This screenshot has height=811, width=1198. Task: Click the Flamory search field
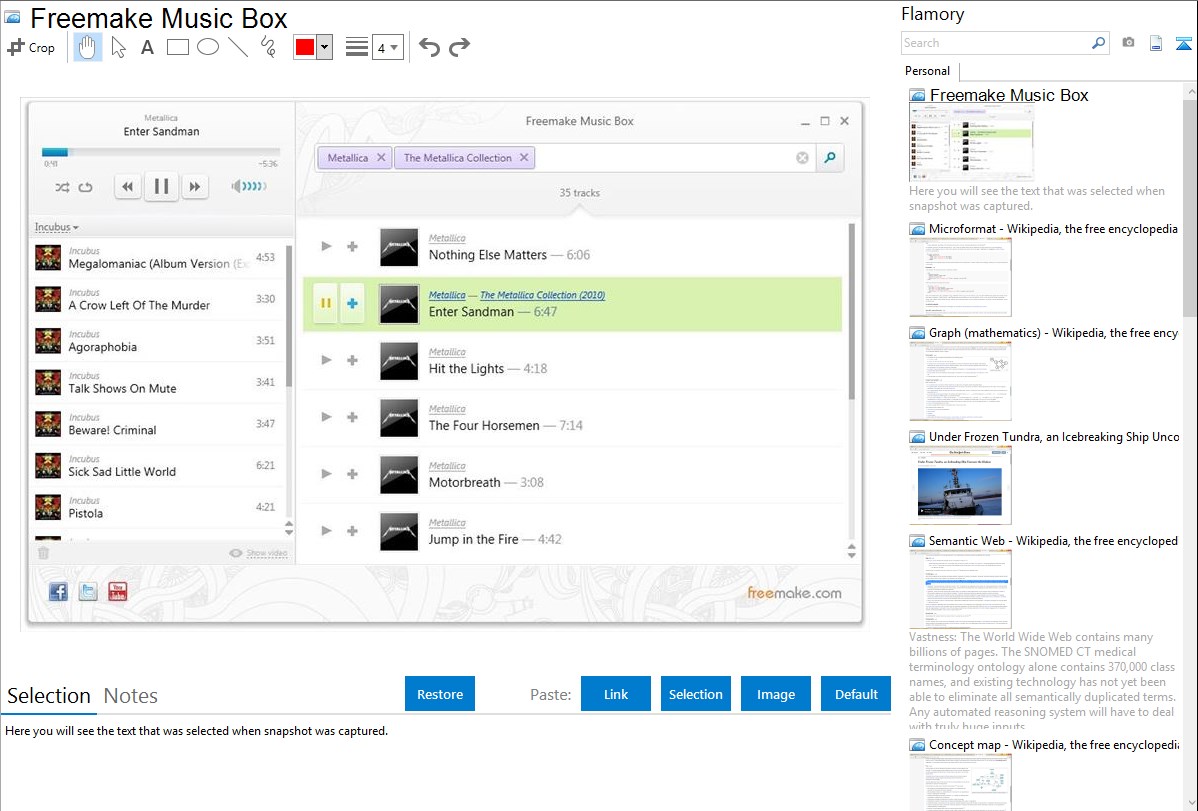pyautogui.click(x=996, y=43)
